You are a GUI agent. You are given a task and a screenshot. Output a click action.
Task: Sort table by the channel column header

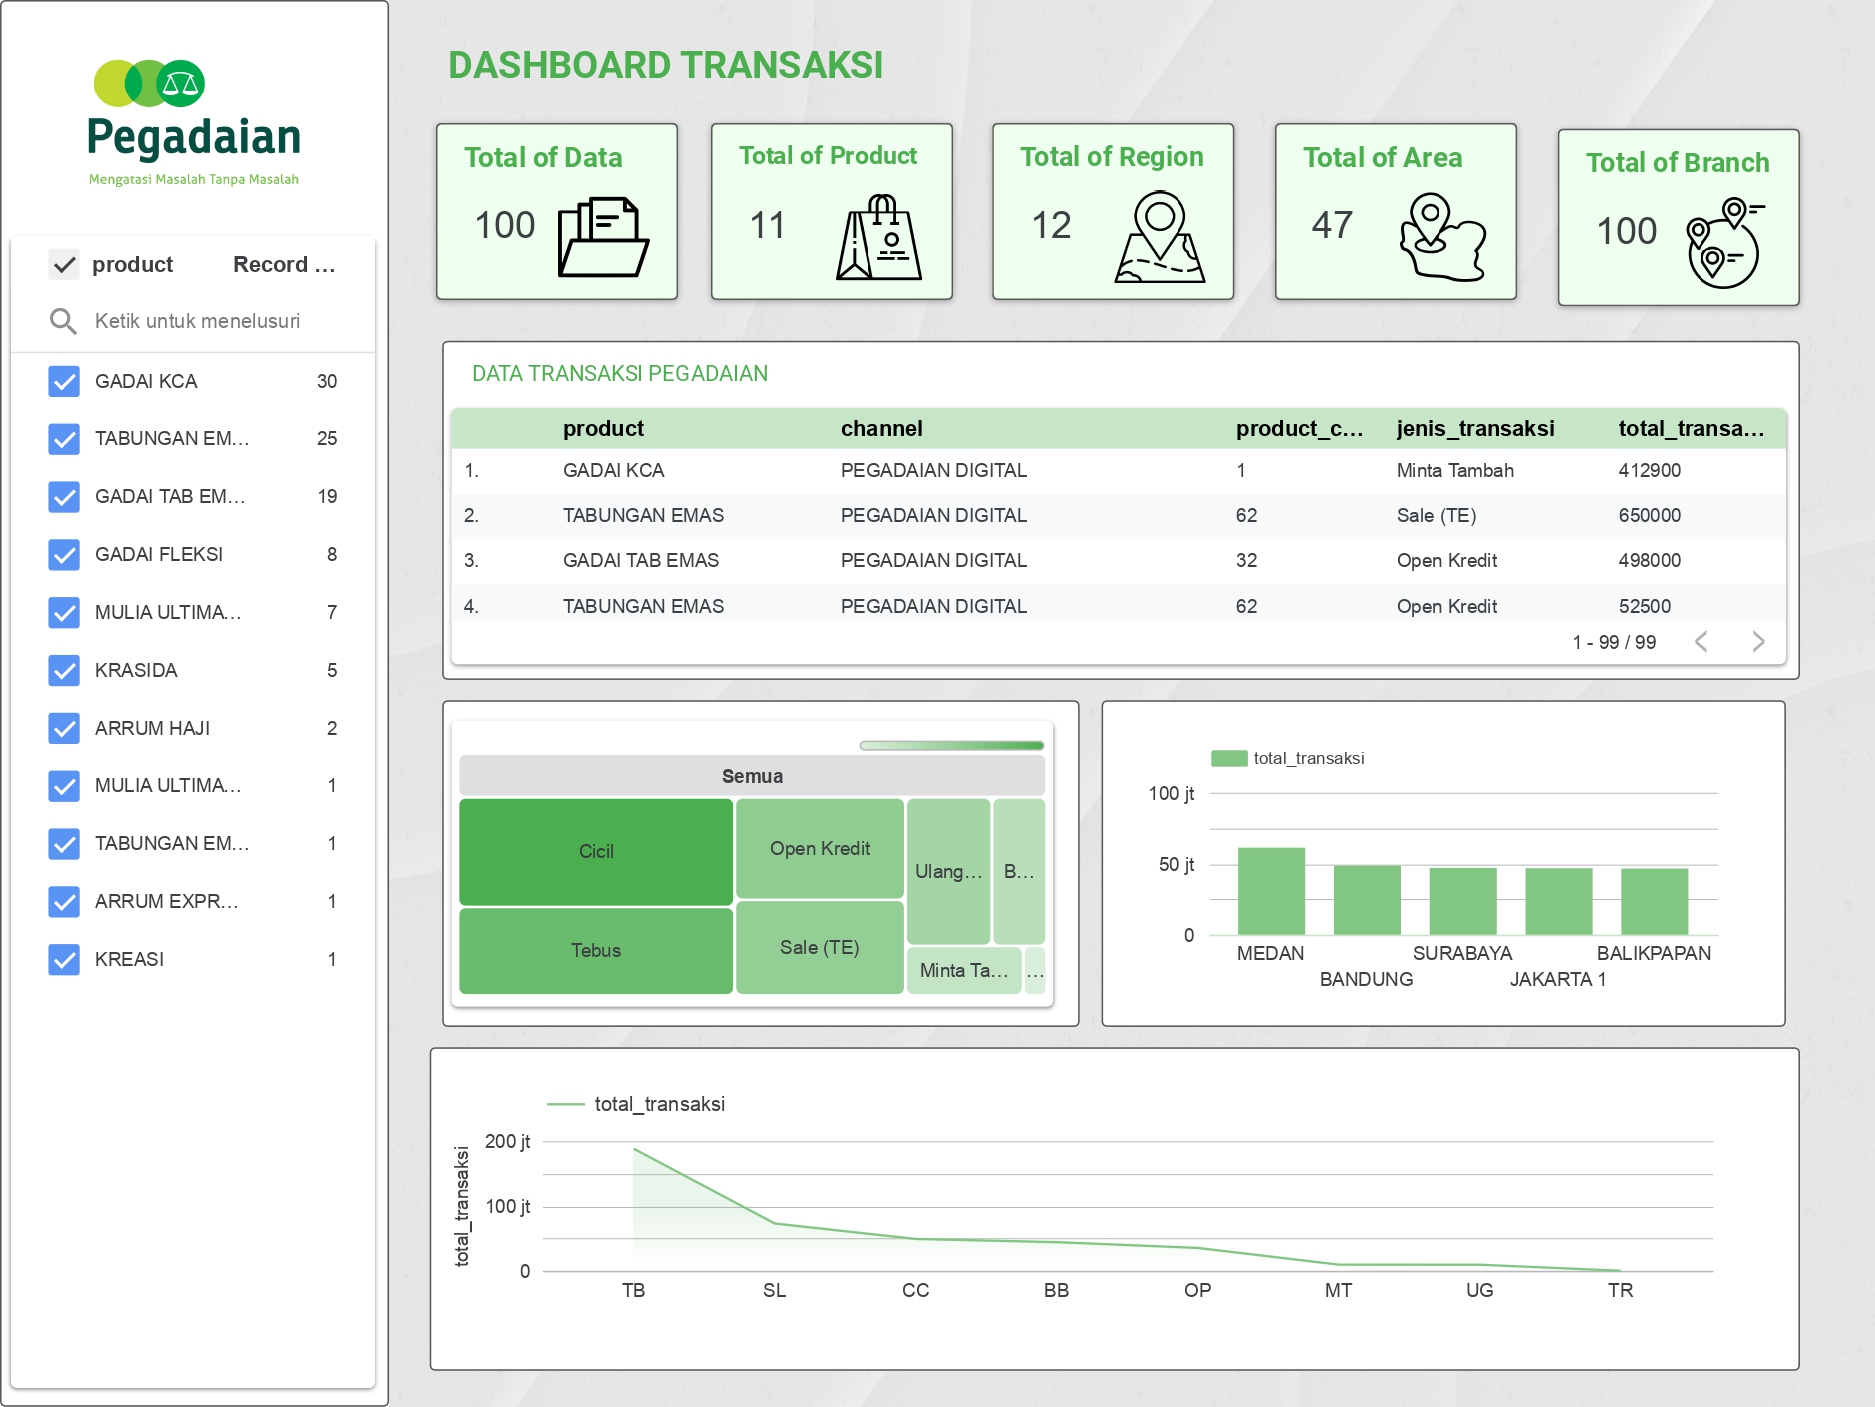(x=881, y=429)
